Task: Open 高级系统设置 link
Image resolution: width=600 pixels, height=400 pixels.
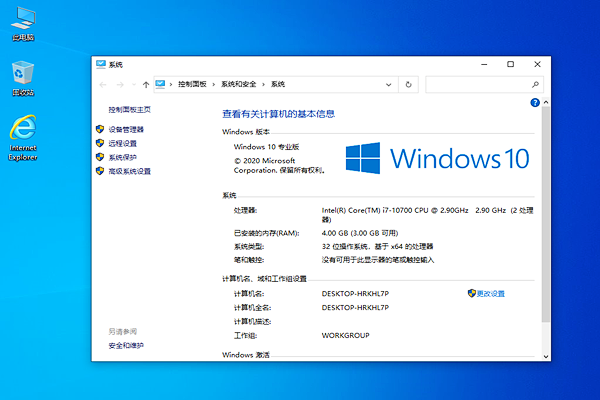Action: pyautogui.click(x=129, y=171)
